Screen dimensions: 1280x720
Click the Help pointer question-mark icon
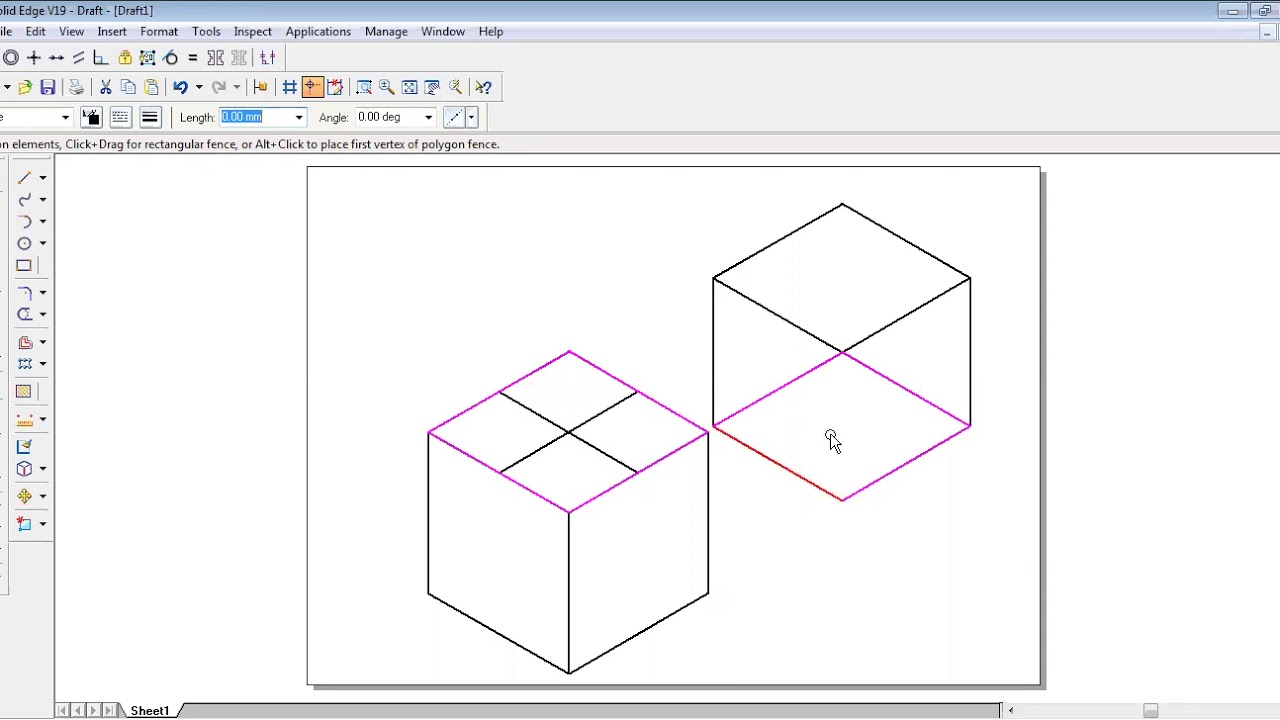(x=483, y=87)
